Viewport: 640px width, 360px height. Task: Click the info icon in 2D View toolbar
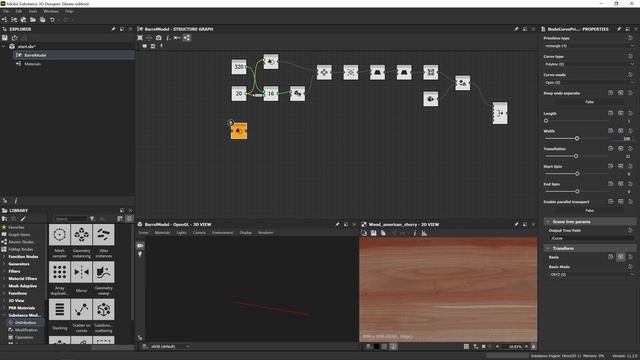[x=414, y=233]
